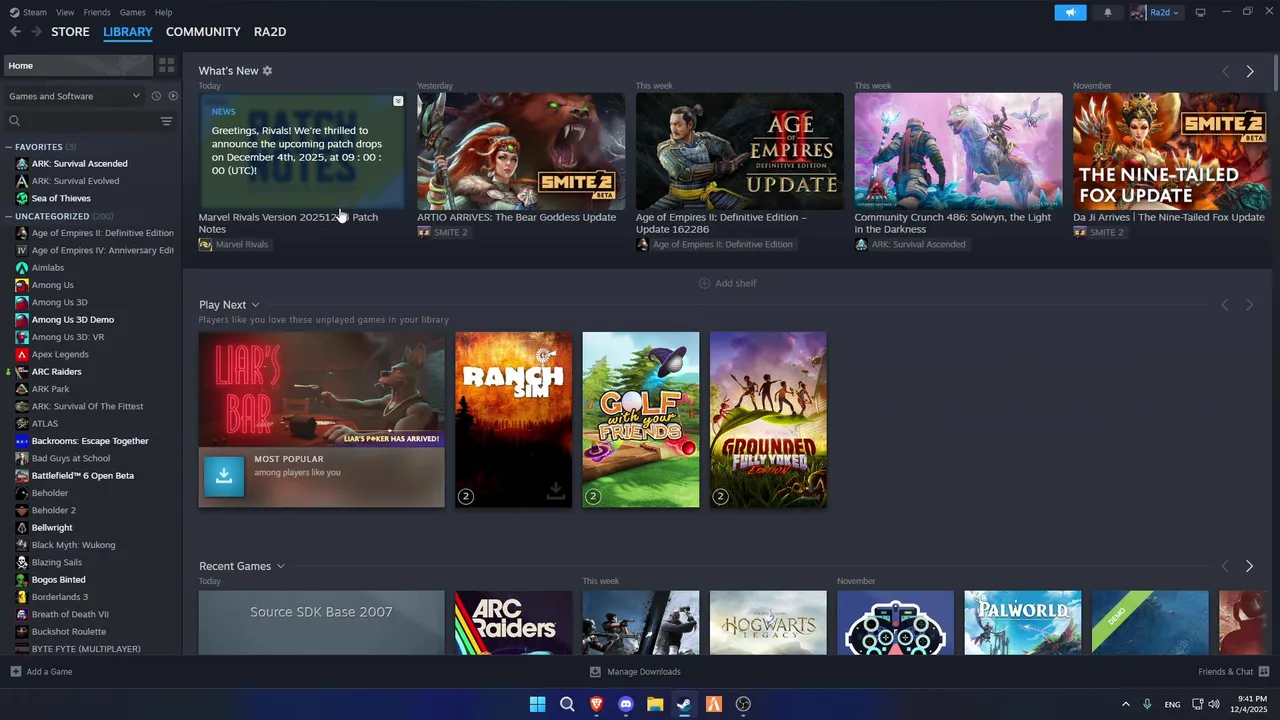Open the Games menu
Viewport: 1280px width, 720px height.
(x=133, y=12)
